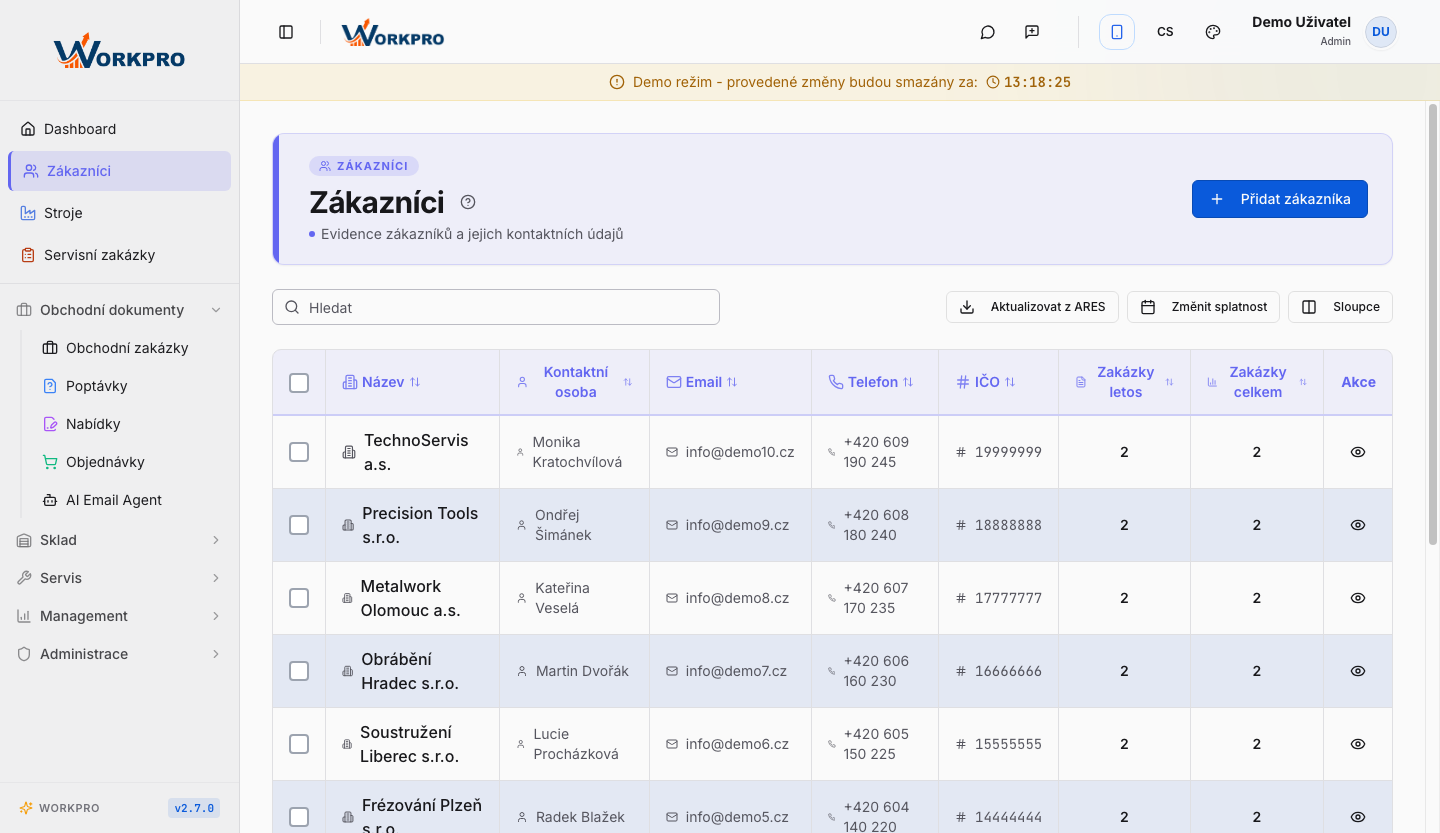1440x833 pixels.
Task: View Precision Tools s.r.o. eye icon
Action: point(1357,525)
